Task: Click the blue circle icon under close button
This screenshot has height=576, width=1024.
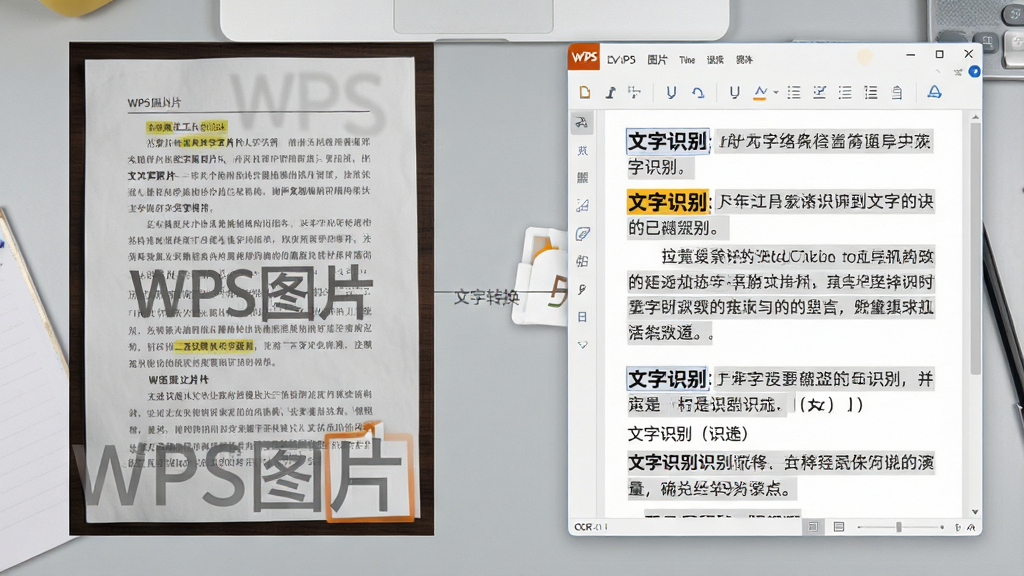Action: point(974,71)
